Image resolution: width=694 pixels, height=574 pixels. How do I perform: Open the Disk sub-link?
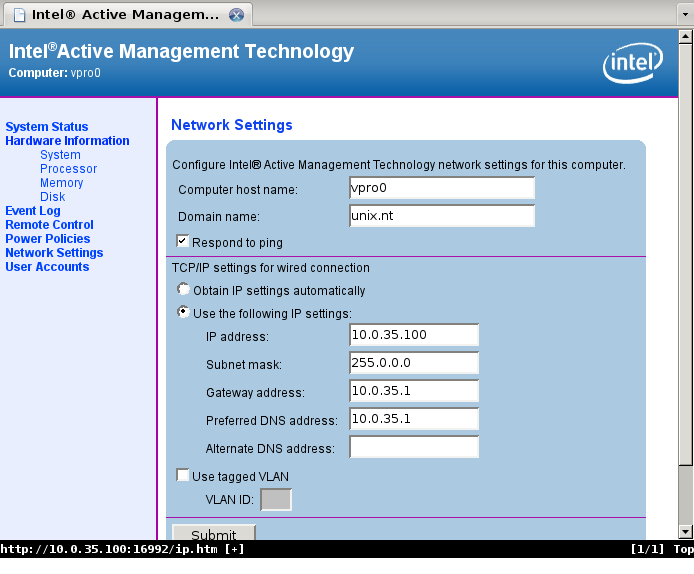coord(53,196)
